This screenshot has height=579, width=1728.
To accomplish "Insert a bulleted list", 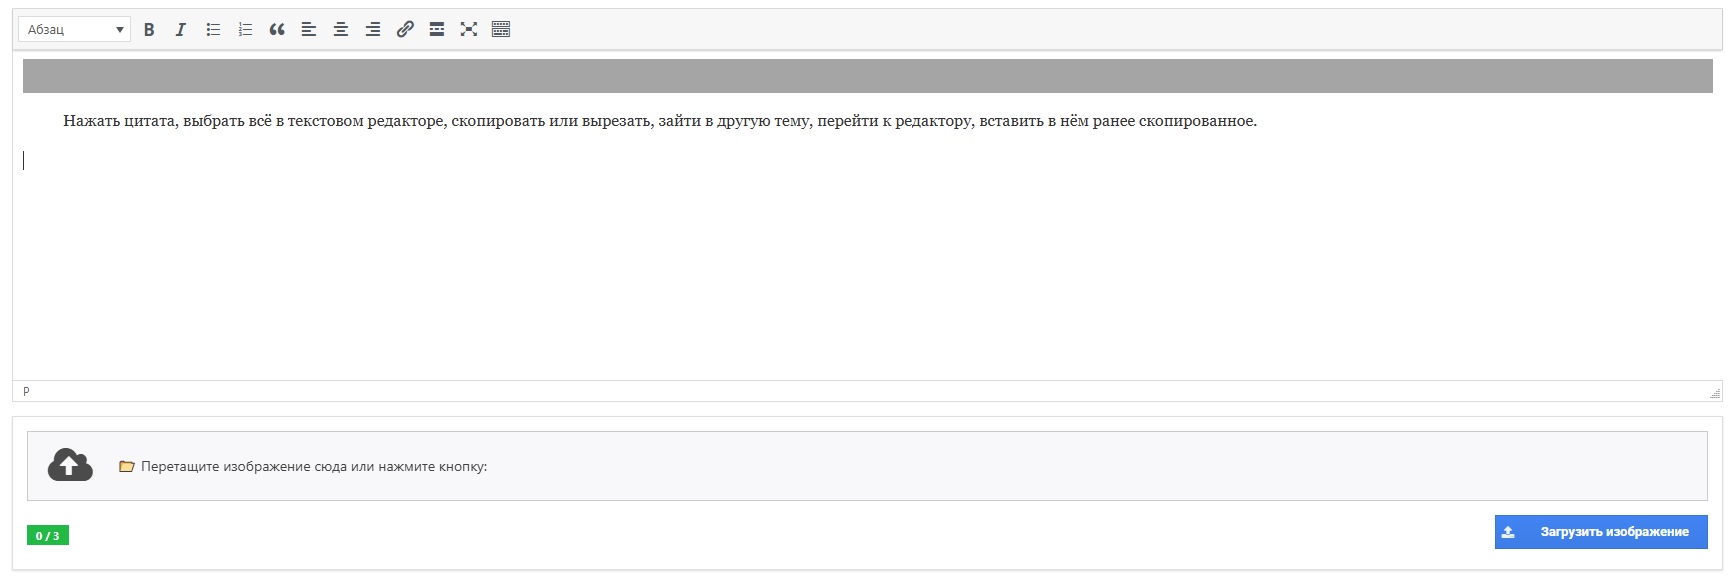I will (x=213, y=30).
